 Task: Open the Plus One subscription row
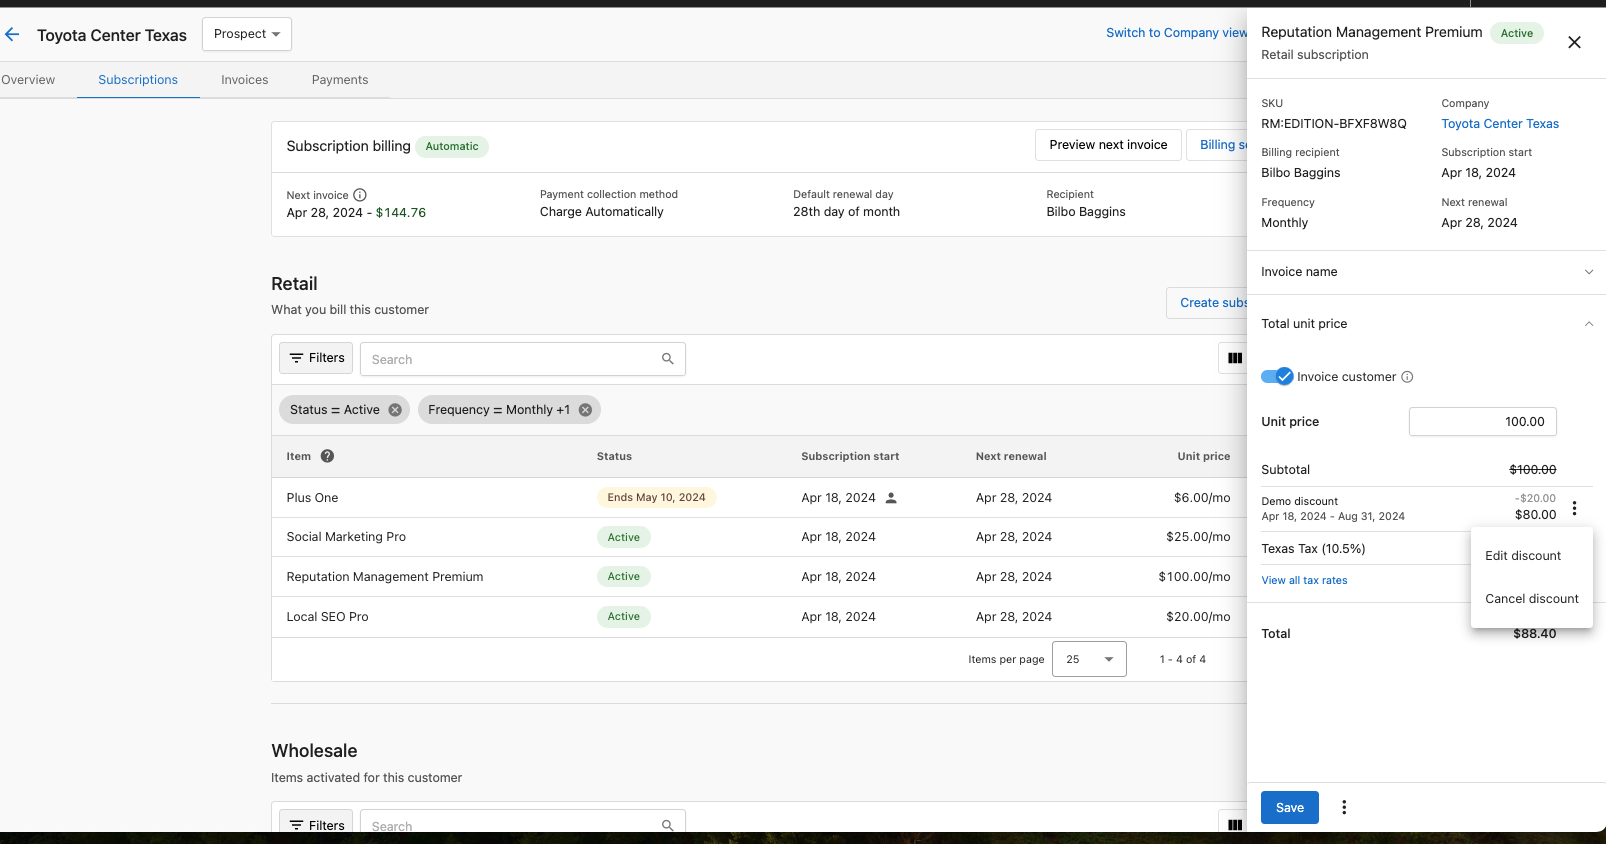click(x=759, y=498)
